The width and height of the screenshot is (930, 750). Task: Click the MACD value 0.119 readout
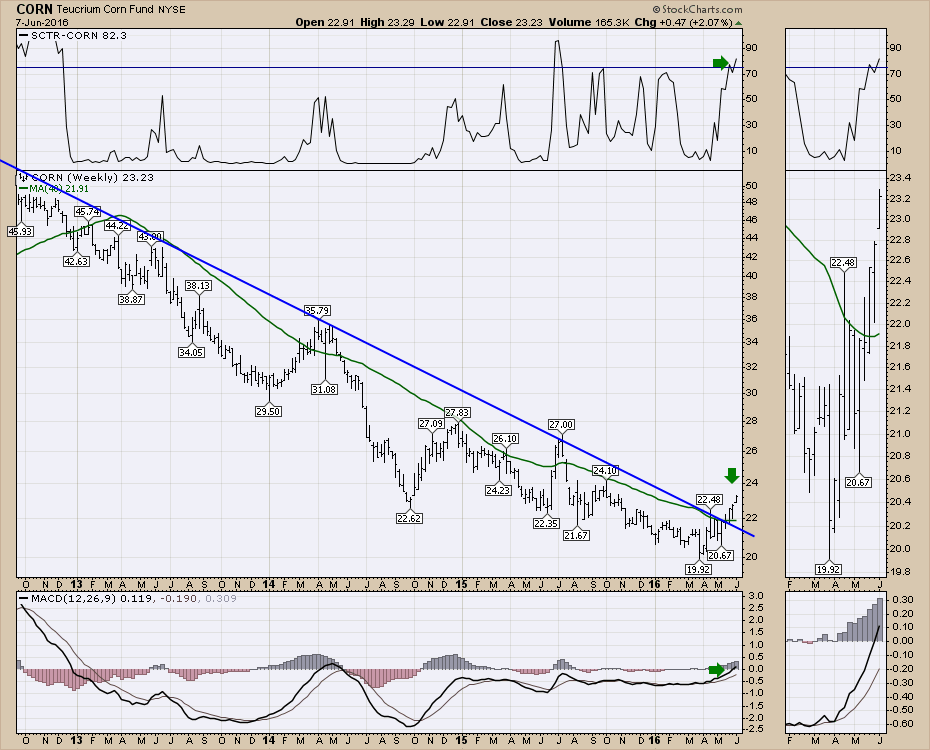click(x=135, y=599)
